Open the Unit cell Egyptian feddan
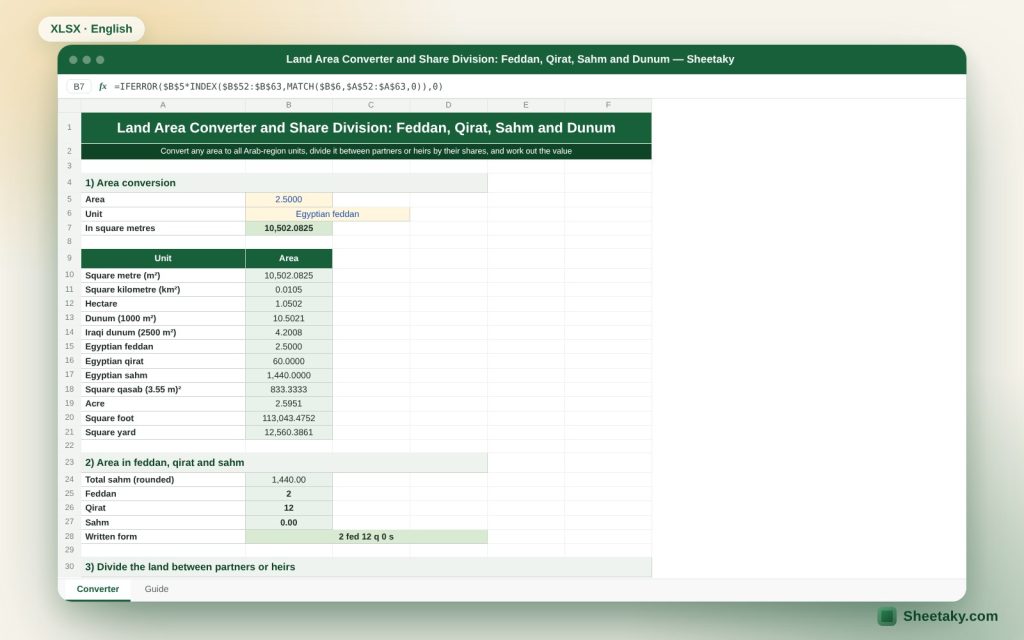 327,214
